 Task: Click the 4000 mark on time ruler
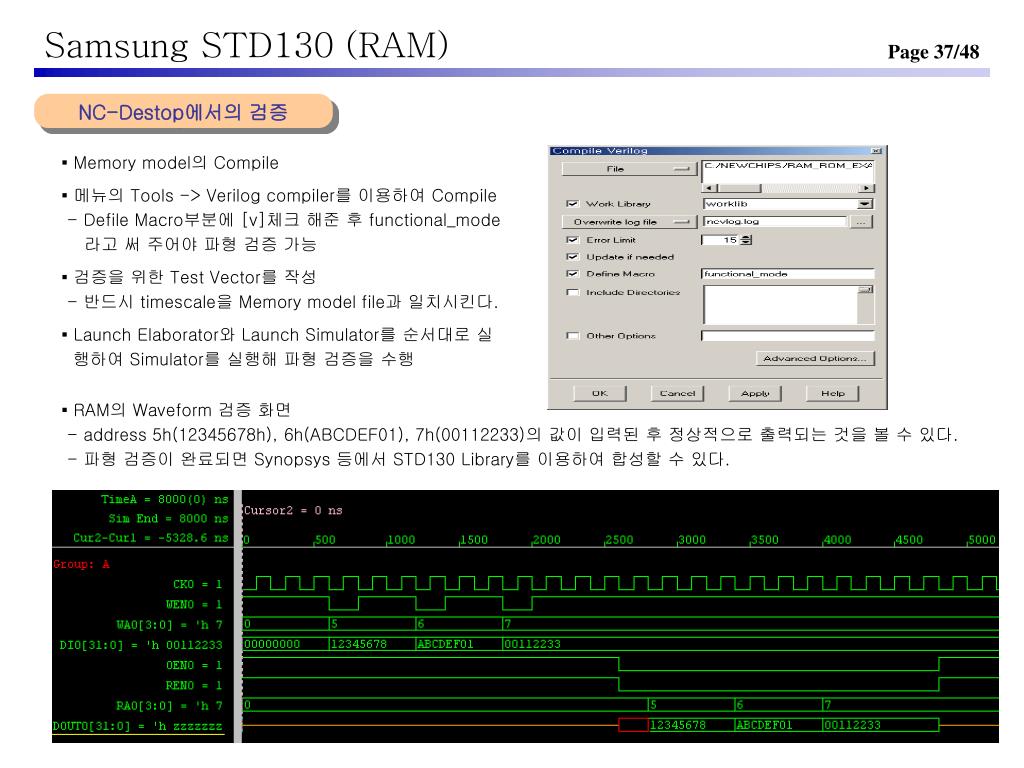point(837,540)
